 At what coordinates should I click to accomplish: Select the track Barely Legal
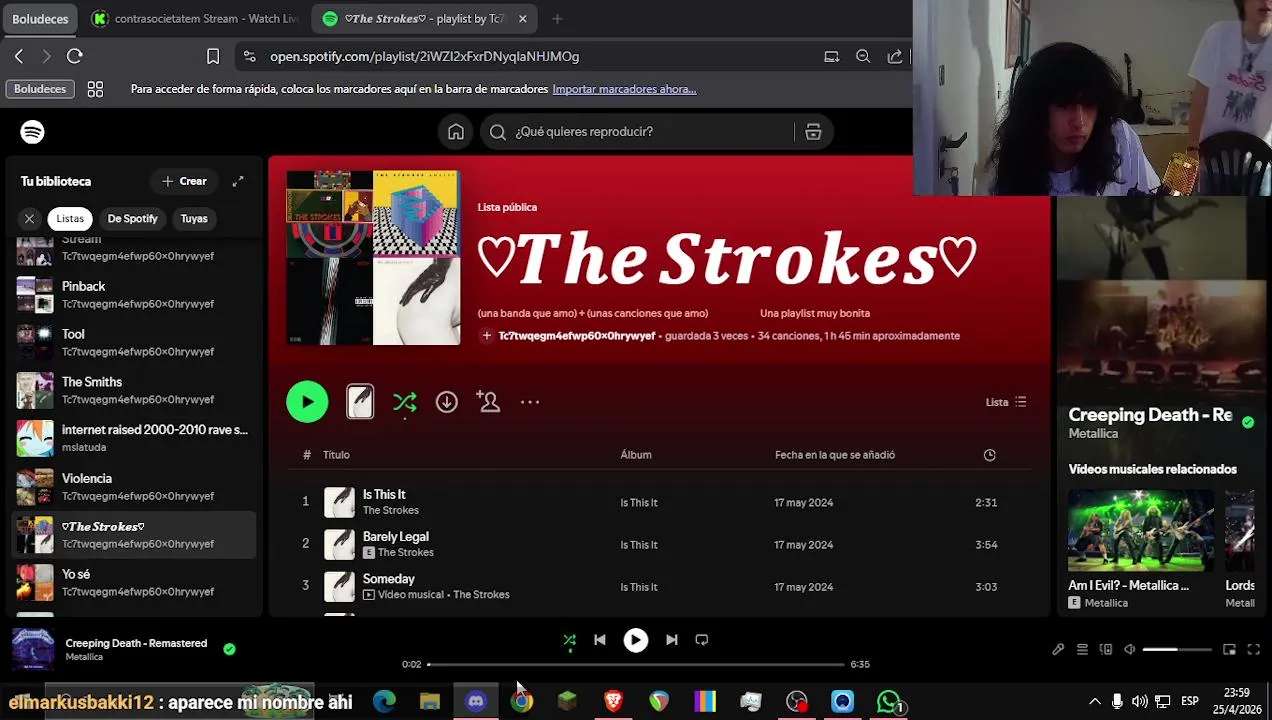click(660, 544)
